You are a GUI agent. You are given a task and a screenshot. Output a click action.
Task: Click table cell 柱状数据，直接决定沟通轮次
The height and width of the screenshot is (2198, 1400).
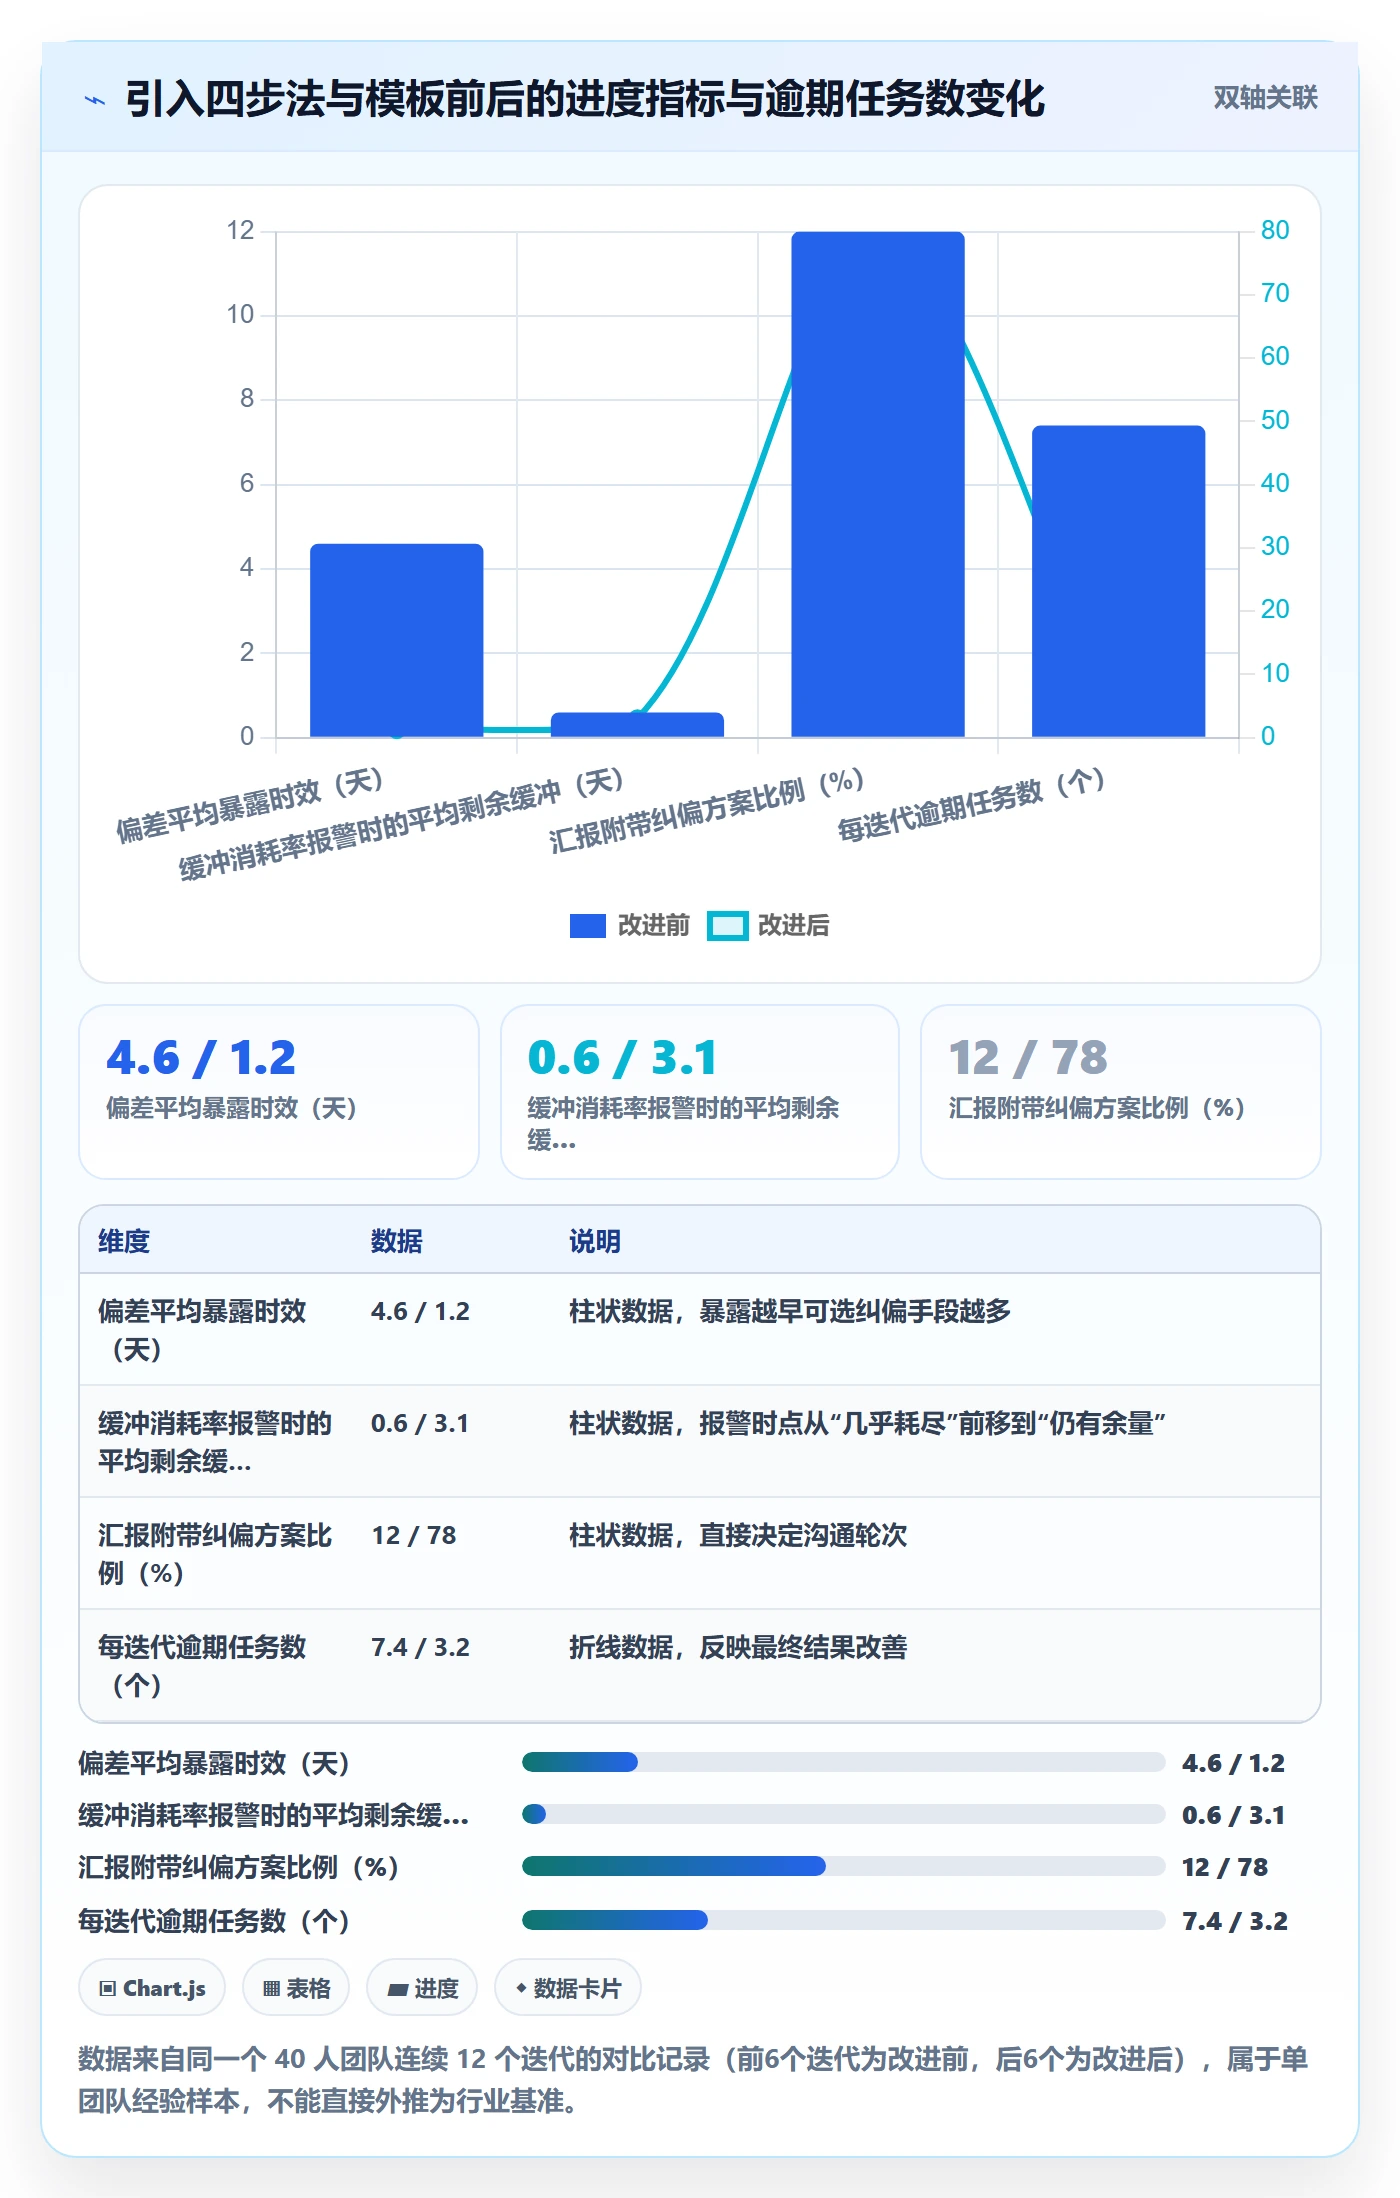click(x=738, y=1535)
